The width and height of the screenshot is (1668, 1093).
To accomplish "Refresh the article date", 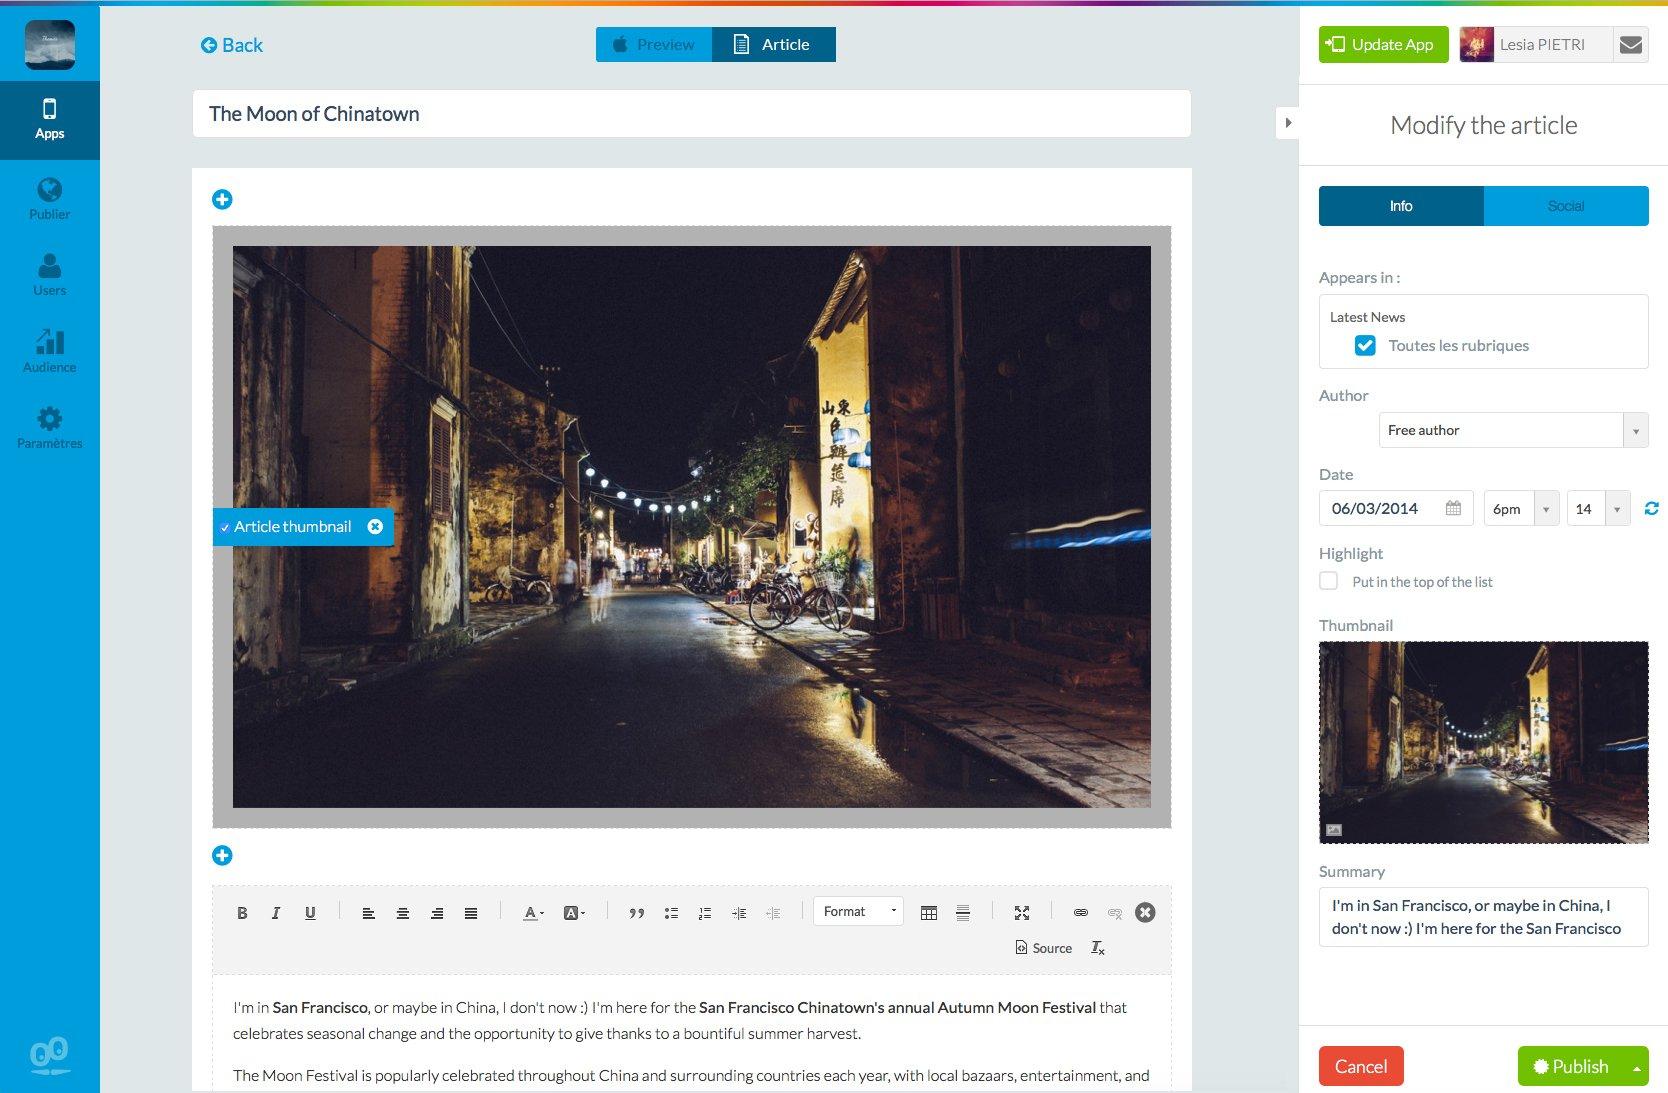I will pyautogui.click(x=1651, y=509).
